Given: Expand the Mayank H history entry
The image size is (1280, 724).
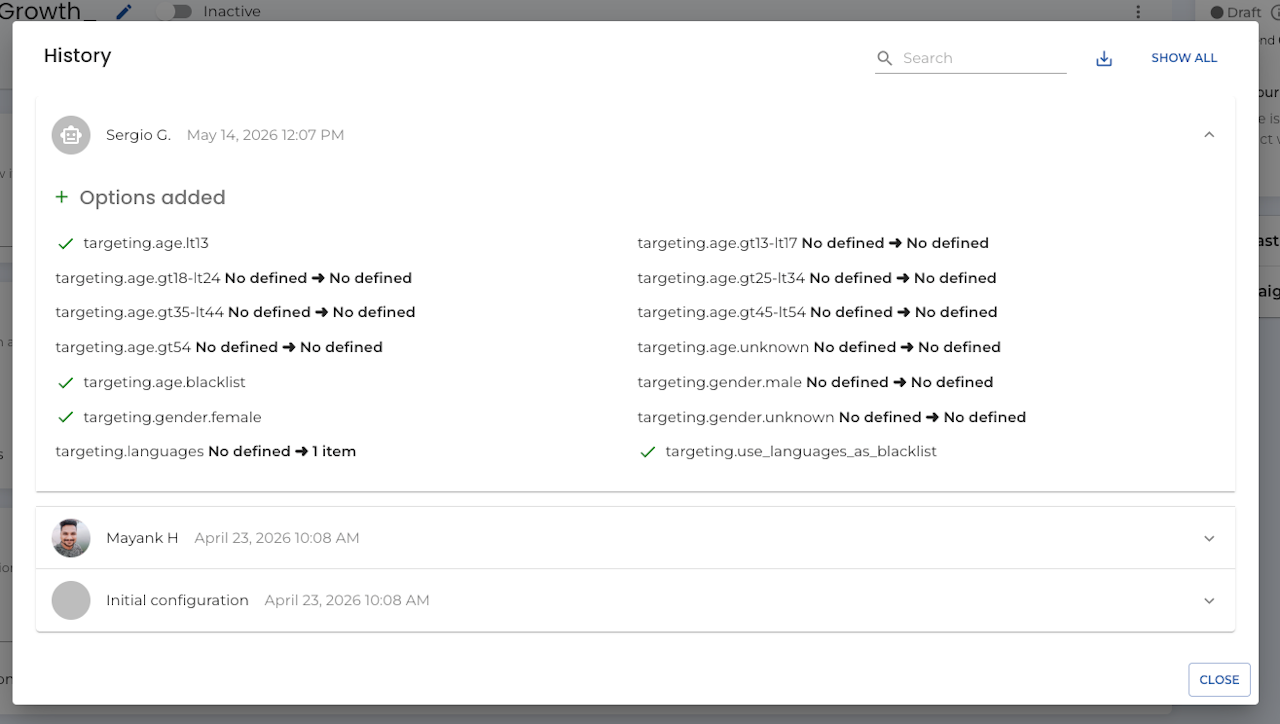Looking at the screenshot, I should pos(1209,538).
